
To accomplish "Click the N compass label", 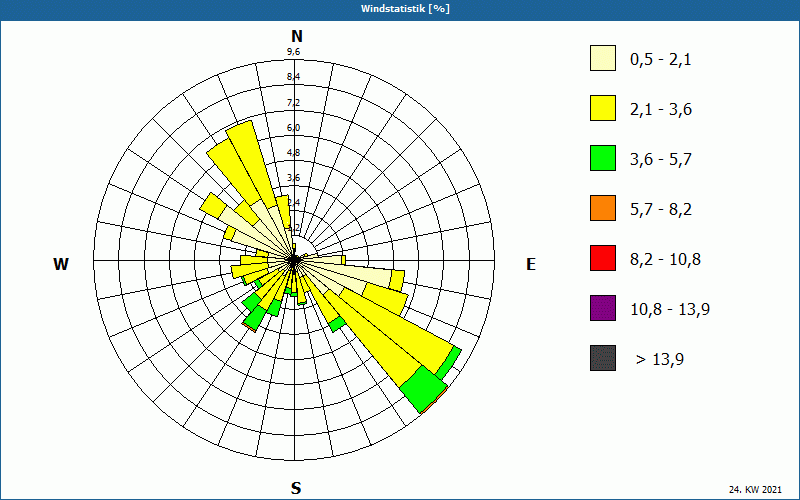I will pos(296,37).
